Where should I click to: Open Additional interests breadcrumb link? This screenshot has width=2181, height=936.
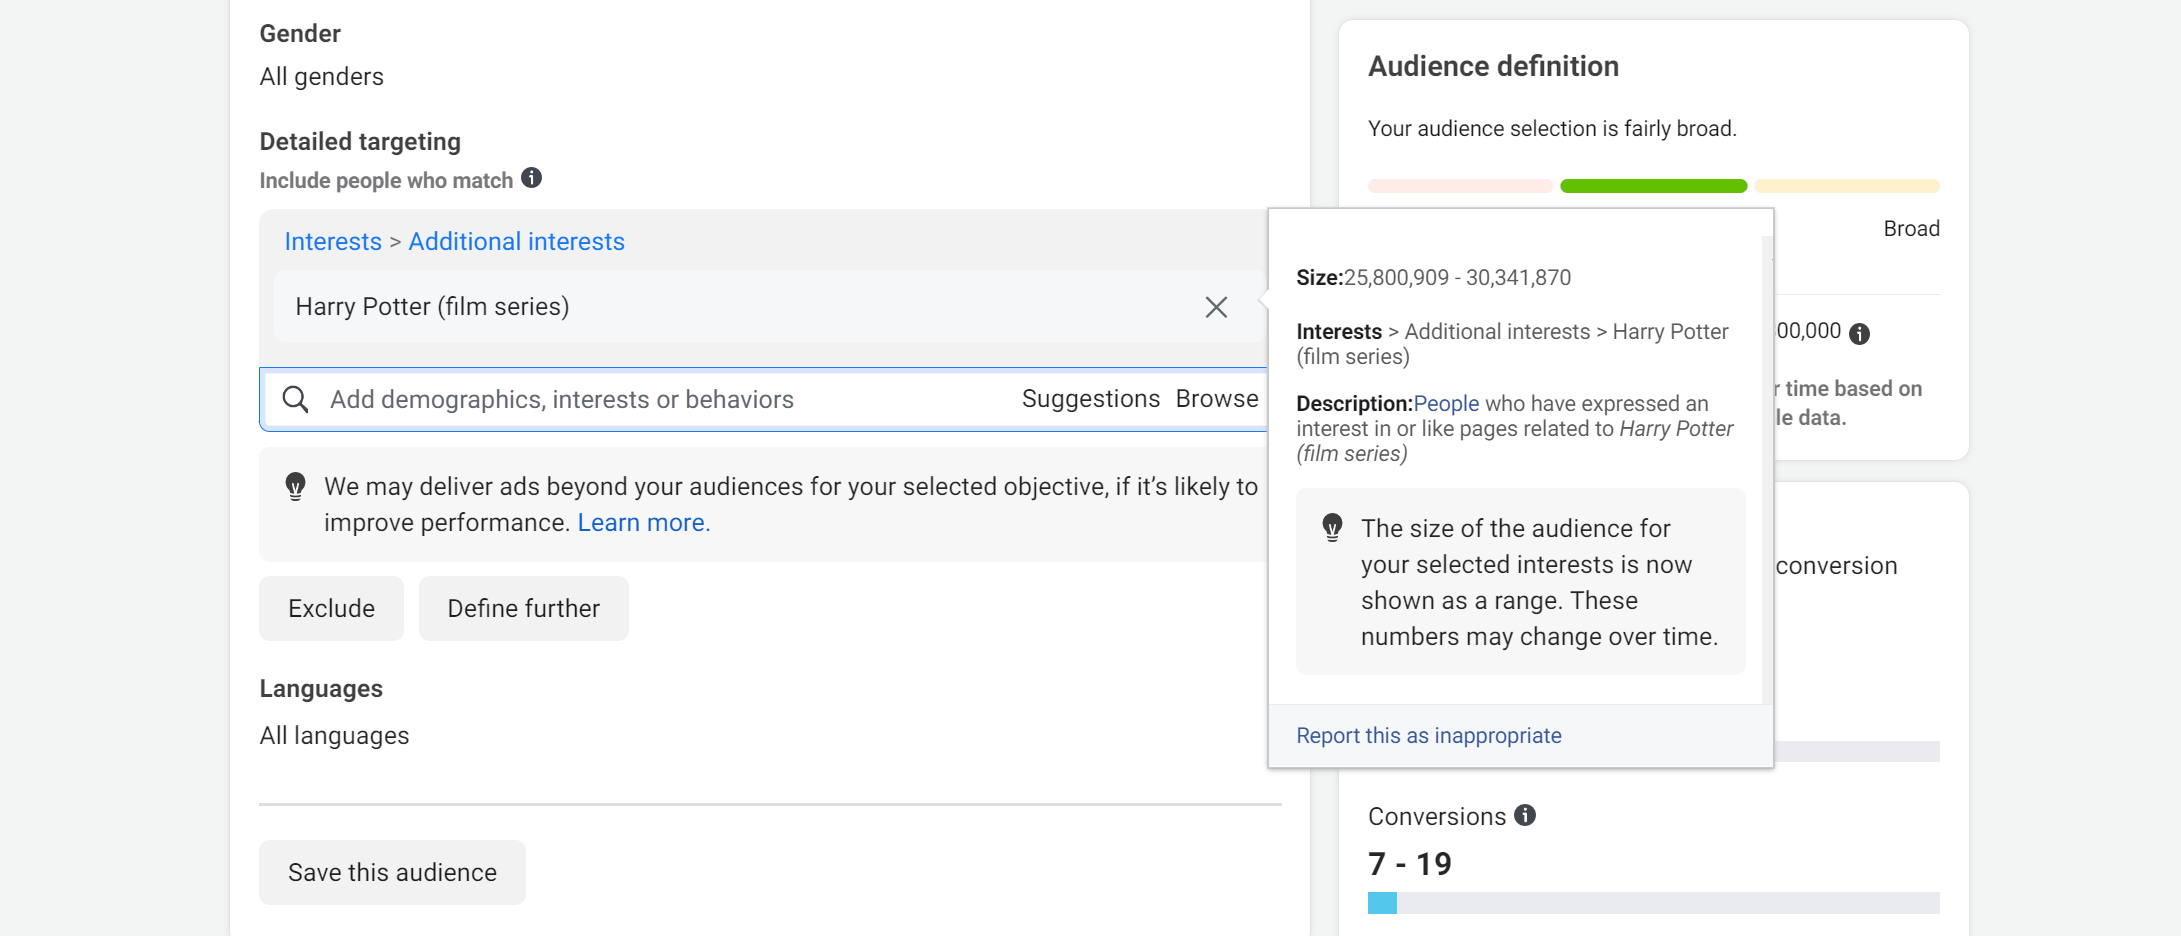pos(516,242)
